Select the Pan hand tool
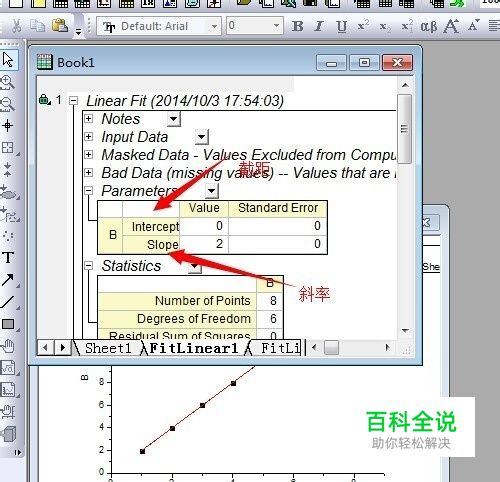The image size is (500, 482). [x=8, y=346]
